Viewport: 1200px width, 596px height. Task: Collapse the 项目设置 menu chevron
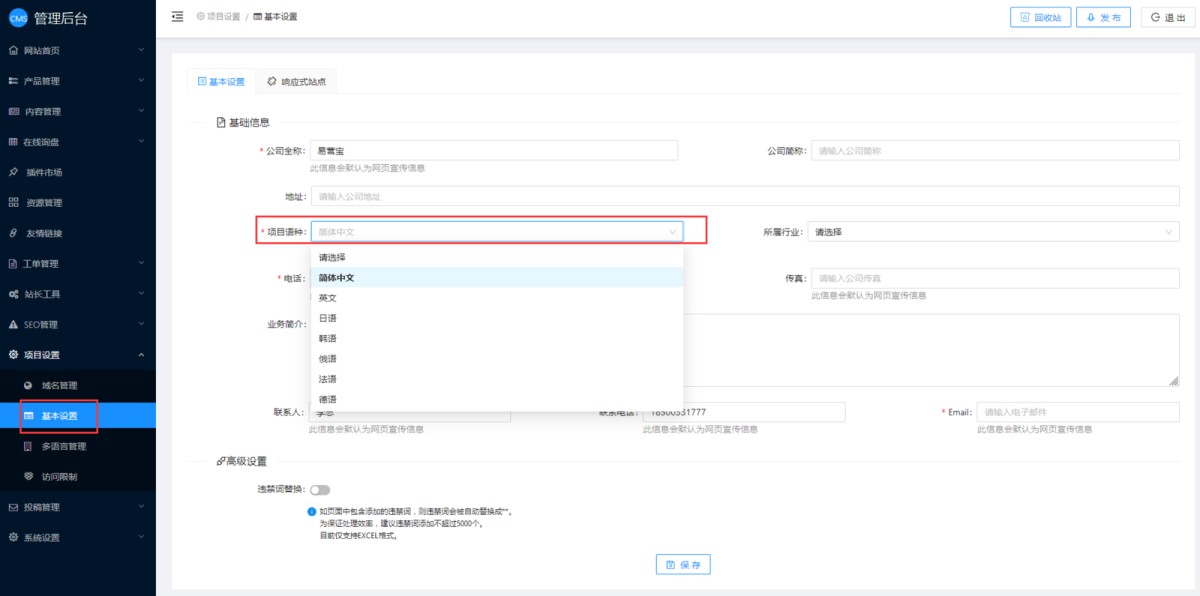141,355
